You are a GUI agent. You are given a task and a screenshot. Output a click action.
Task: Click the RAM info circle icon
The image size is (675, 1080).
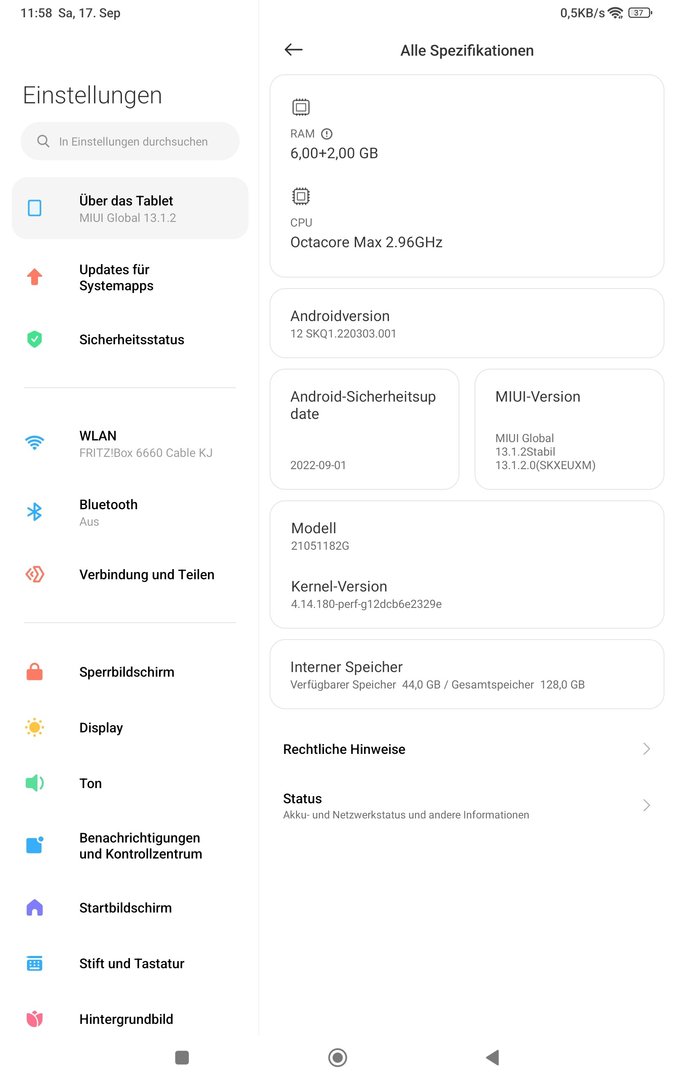pyautogui.click(x=327, y=134)
